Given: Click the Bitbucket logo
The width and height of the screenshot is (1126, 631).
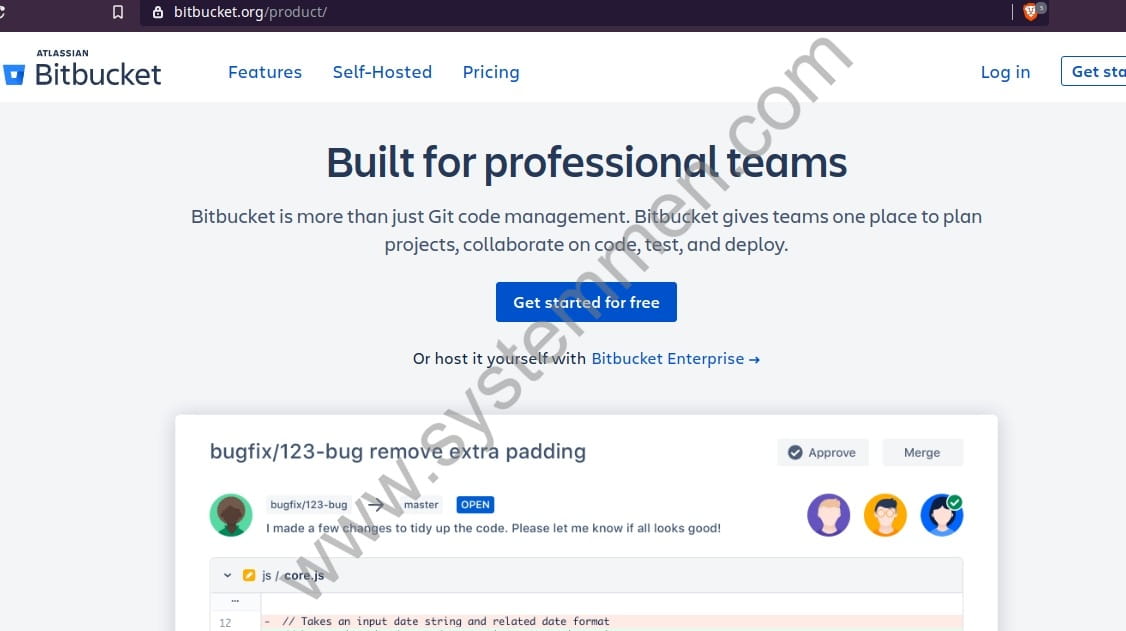Looking at the screenshot, I should tap(82, 69).
